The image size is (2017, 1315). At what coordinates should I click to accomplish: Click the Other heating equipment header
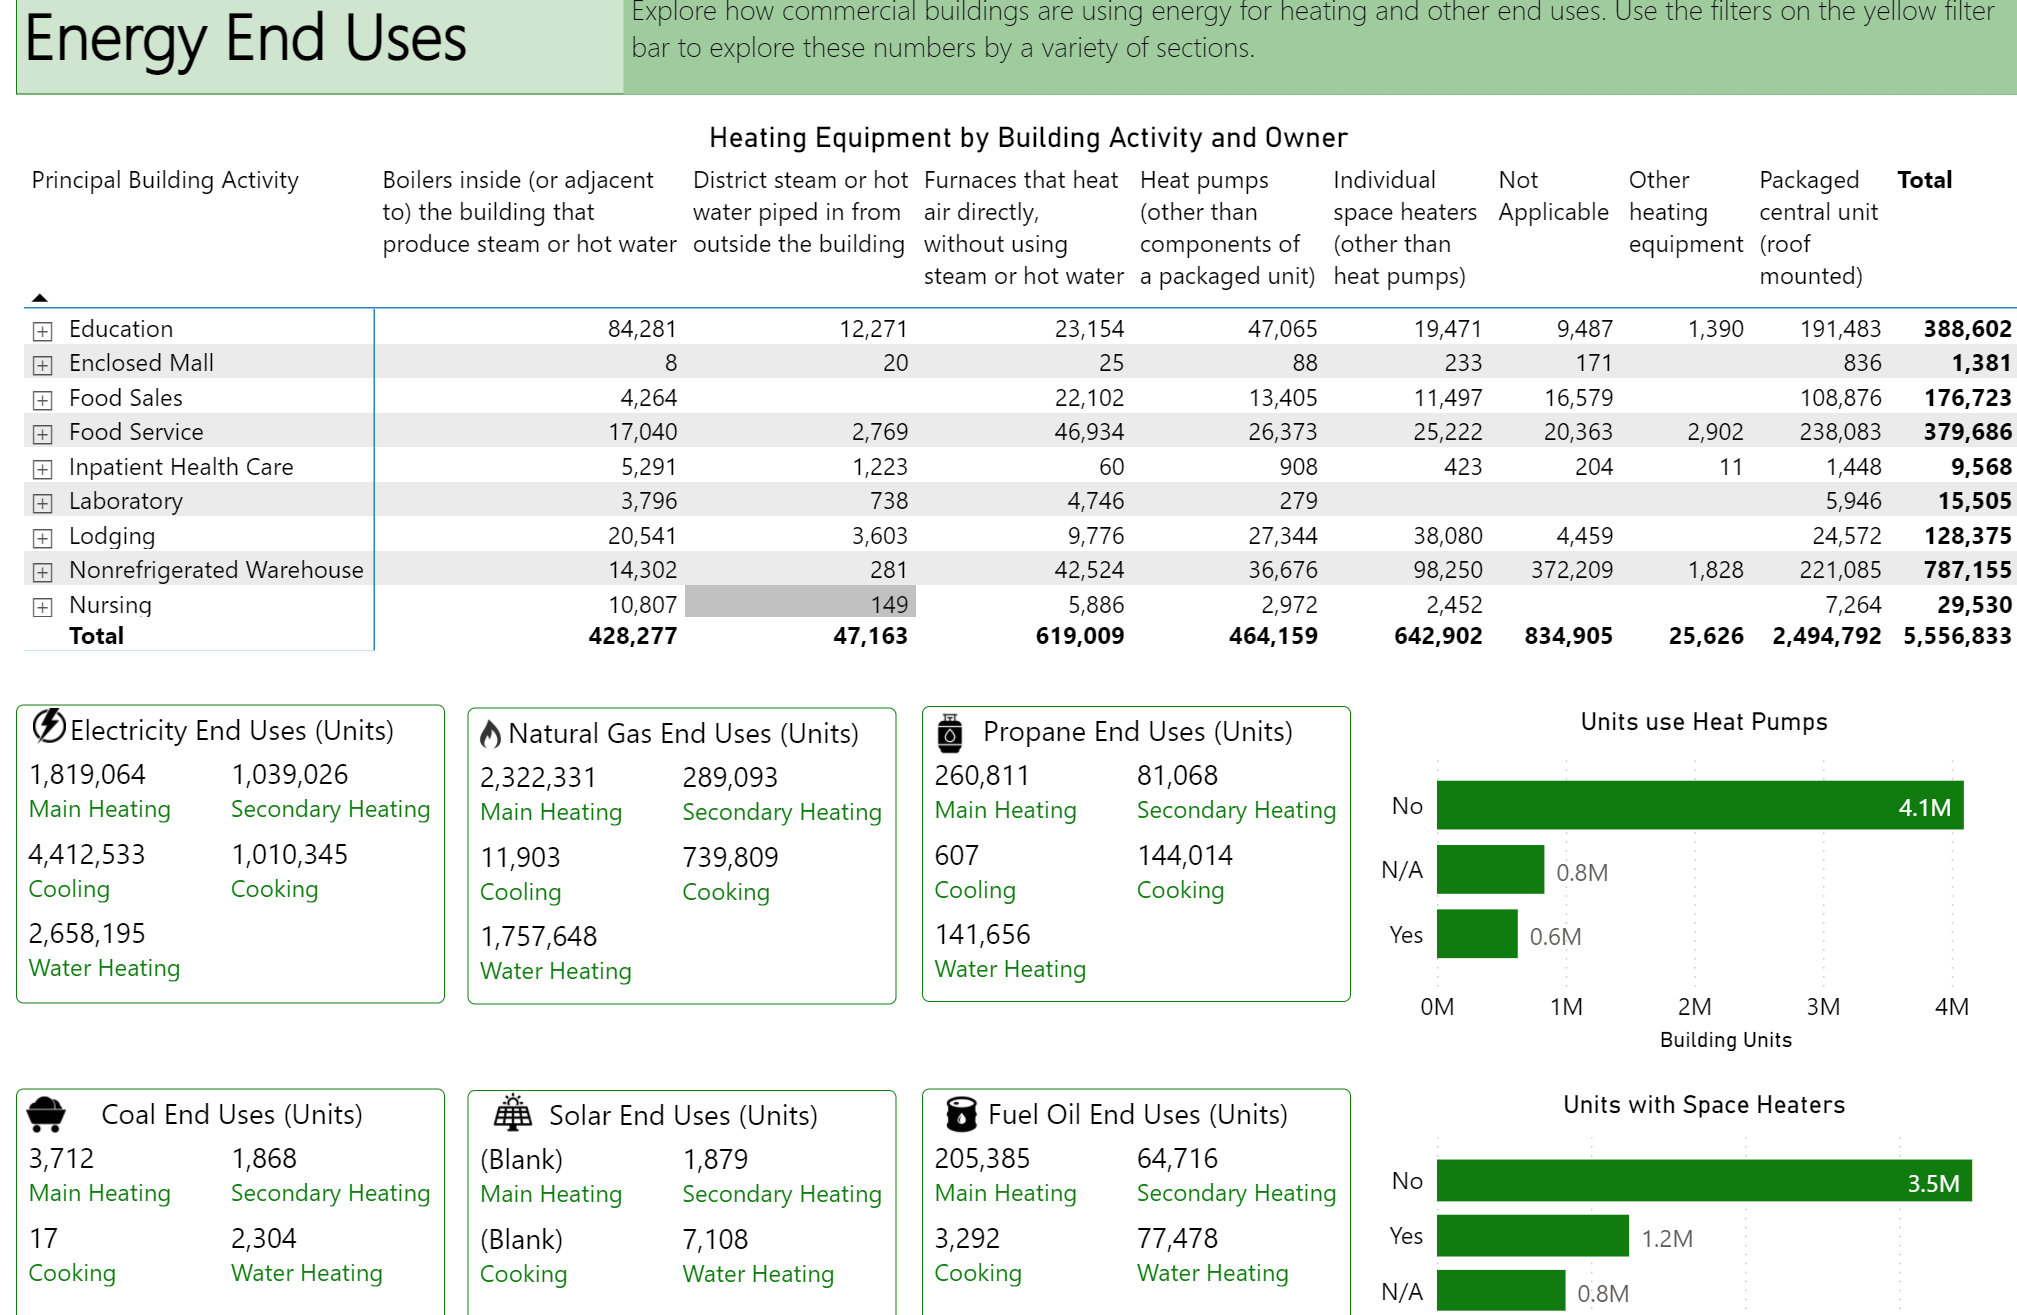(1685, 212)
